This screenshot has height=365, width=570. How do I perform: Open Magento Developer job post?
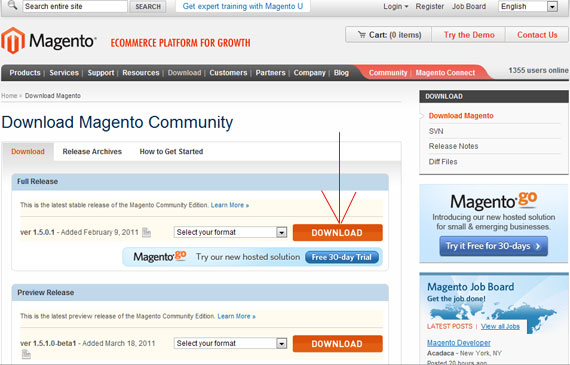click(x=459, y=343)
